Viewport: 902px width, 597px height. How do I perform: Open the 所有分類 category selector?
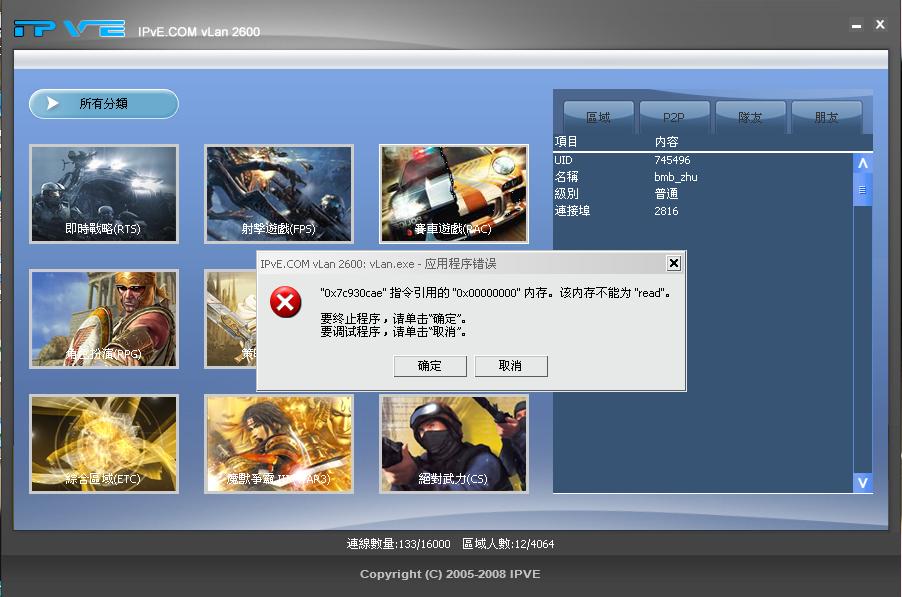point(104,104)
